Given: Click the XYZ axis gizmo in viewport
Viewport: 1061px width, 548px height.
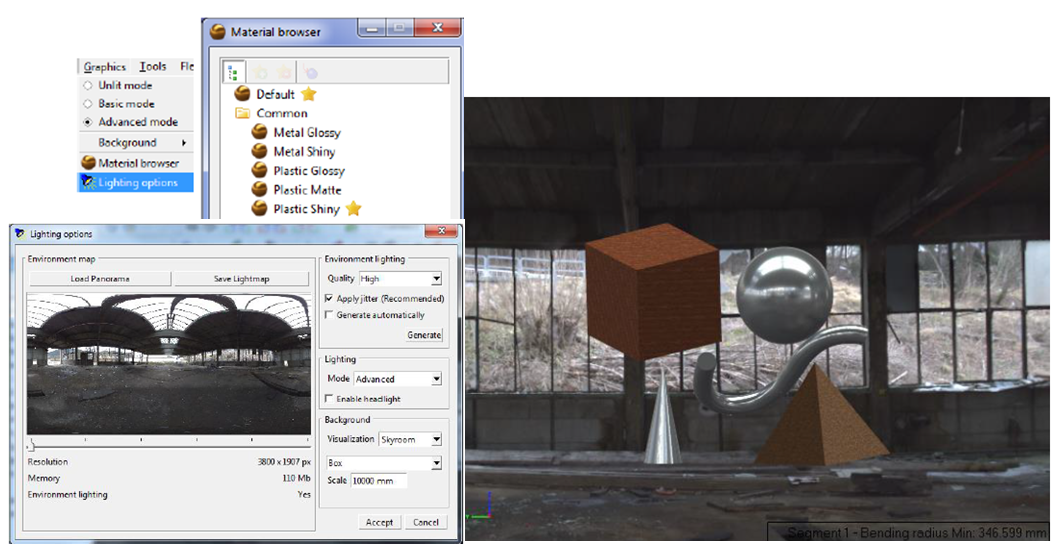Looking at the screenshot, I should coord(479,508).
